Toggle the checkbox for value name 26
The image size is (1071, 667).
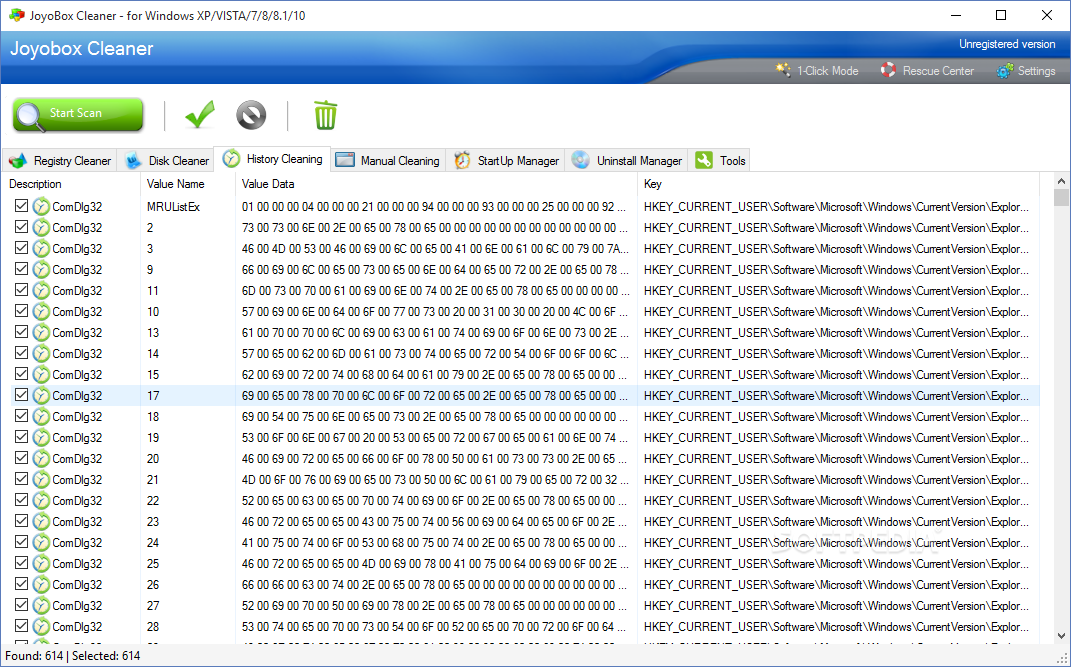[x=21, y=584]
